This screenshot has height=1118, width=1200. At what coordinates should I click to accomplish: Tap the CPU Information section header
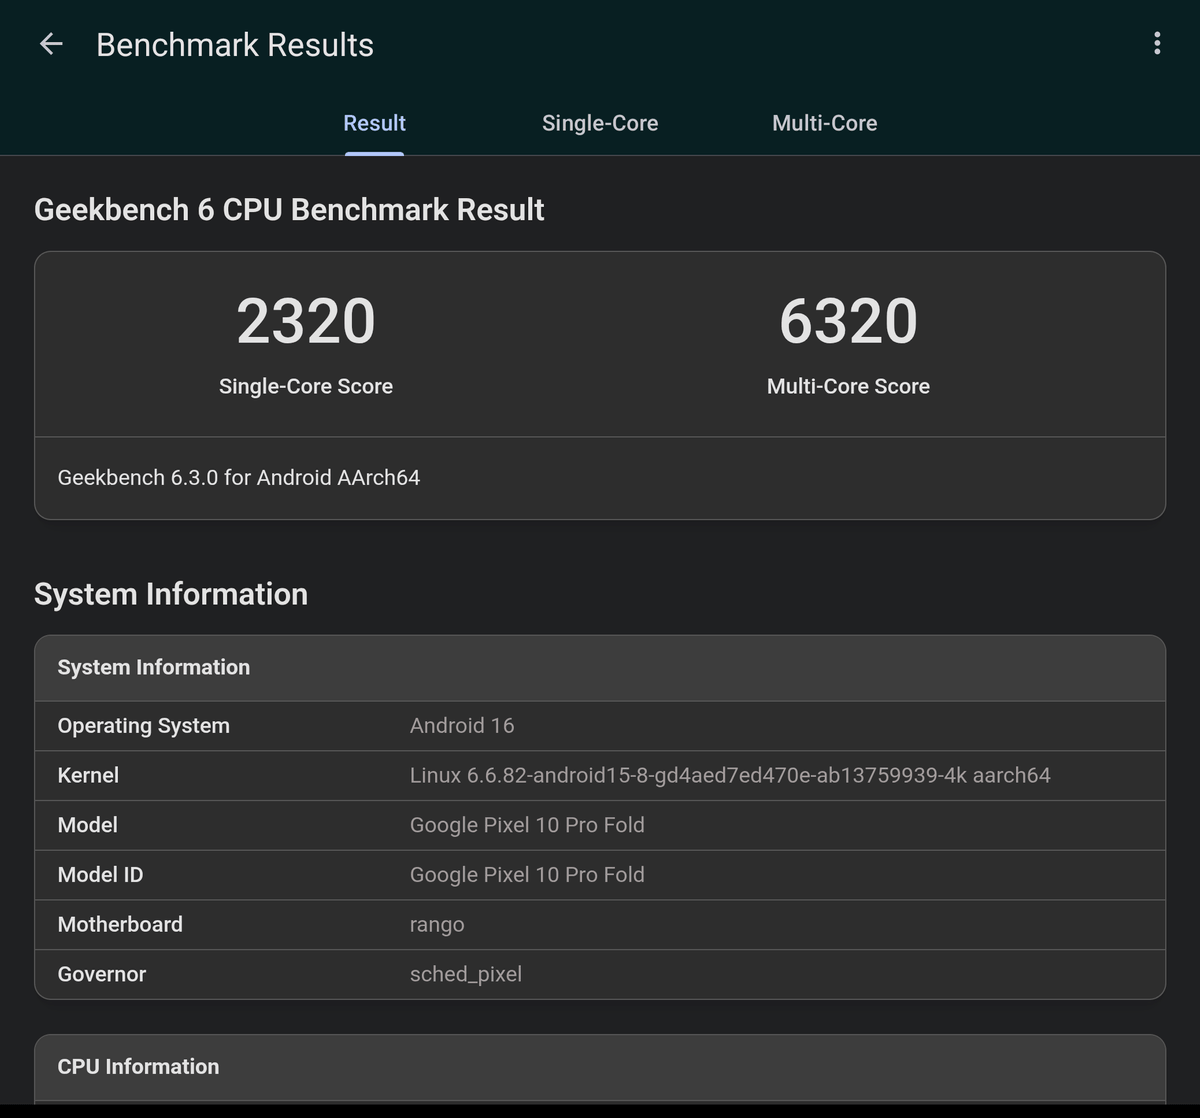[138, 1066]
